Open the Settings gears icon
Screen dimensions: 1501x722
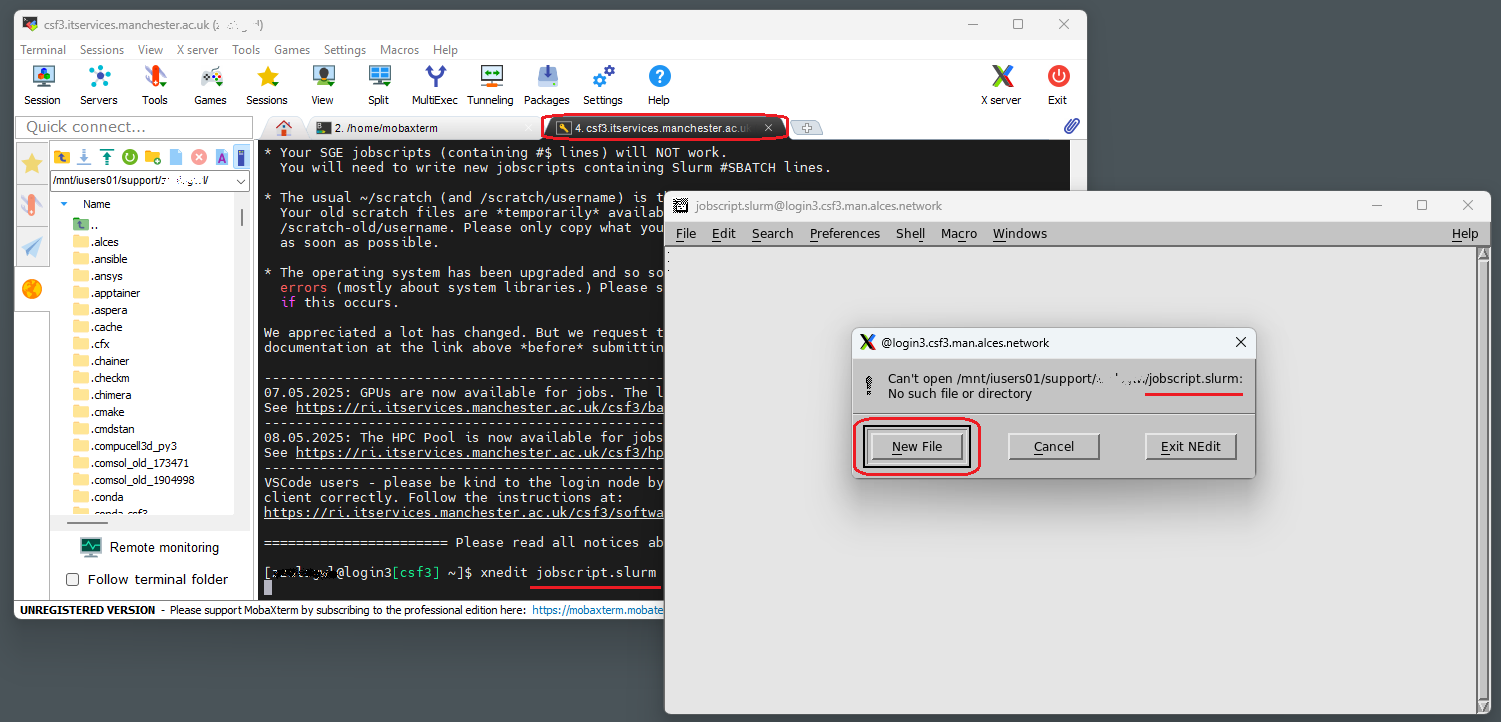point(603,85)
